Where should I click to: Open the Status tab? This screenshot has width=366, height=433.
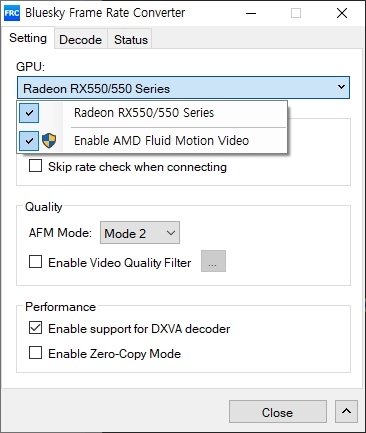click(x=131, y=39)
